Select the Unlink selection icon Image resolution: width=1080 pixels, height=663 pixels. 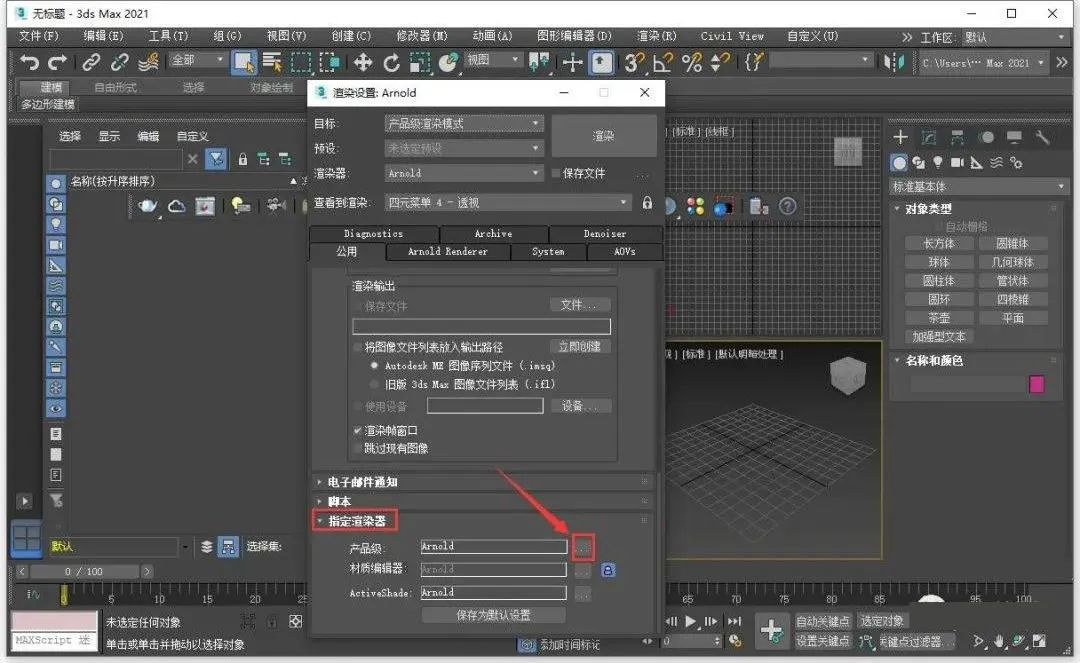(x=119, y=63)
